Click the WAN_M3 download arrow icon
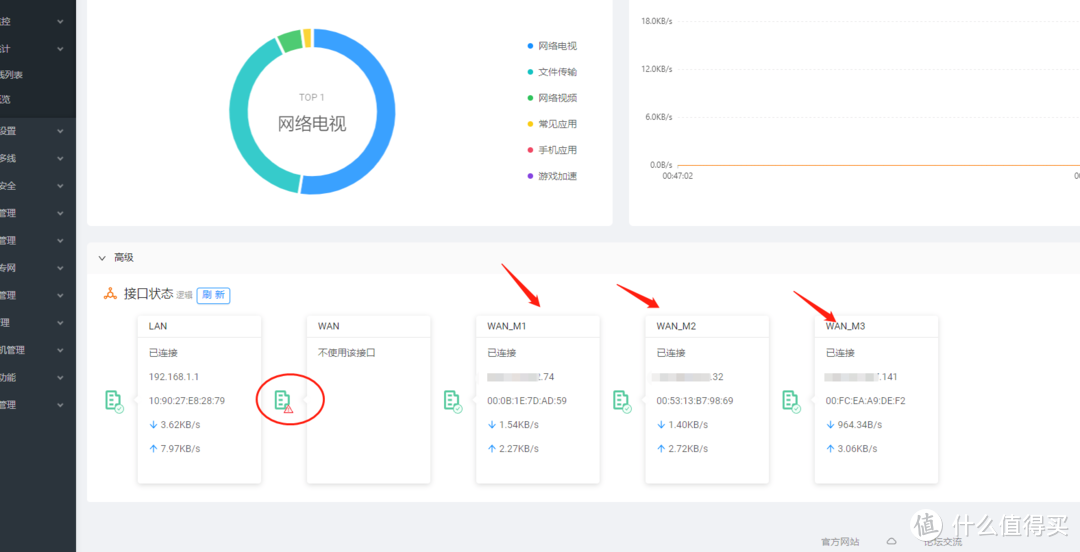1080x552 pixels. pyautogui.click(x=830, y=425)
